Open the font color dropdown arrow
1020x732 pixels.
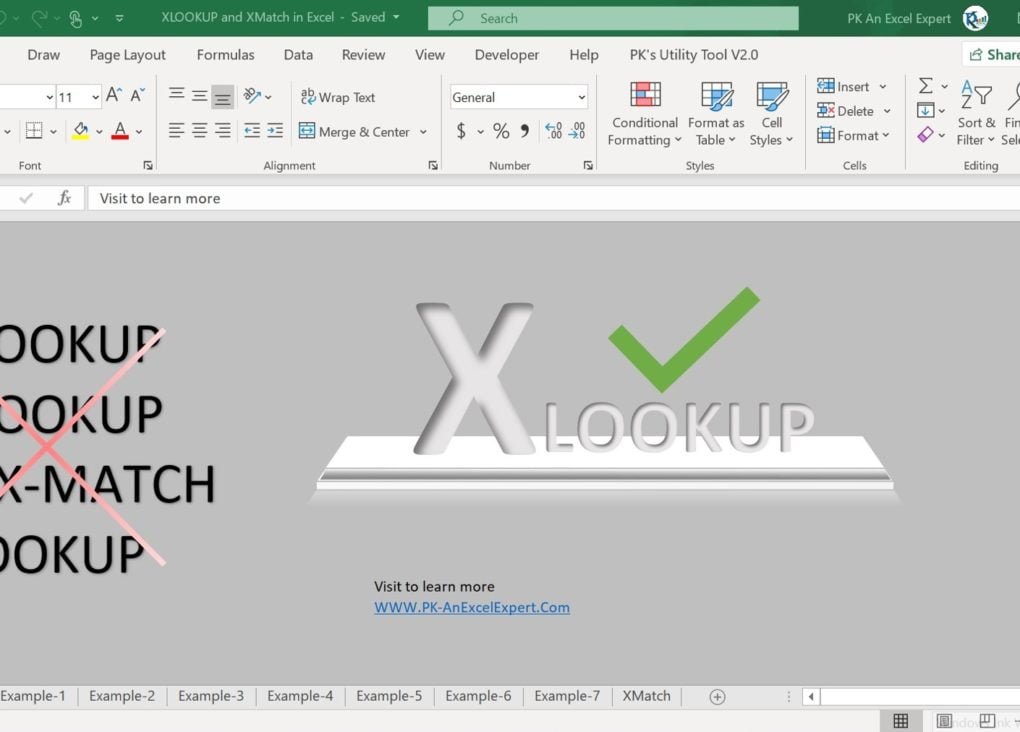pyautogui.click(x=139, y=131)
